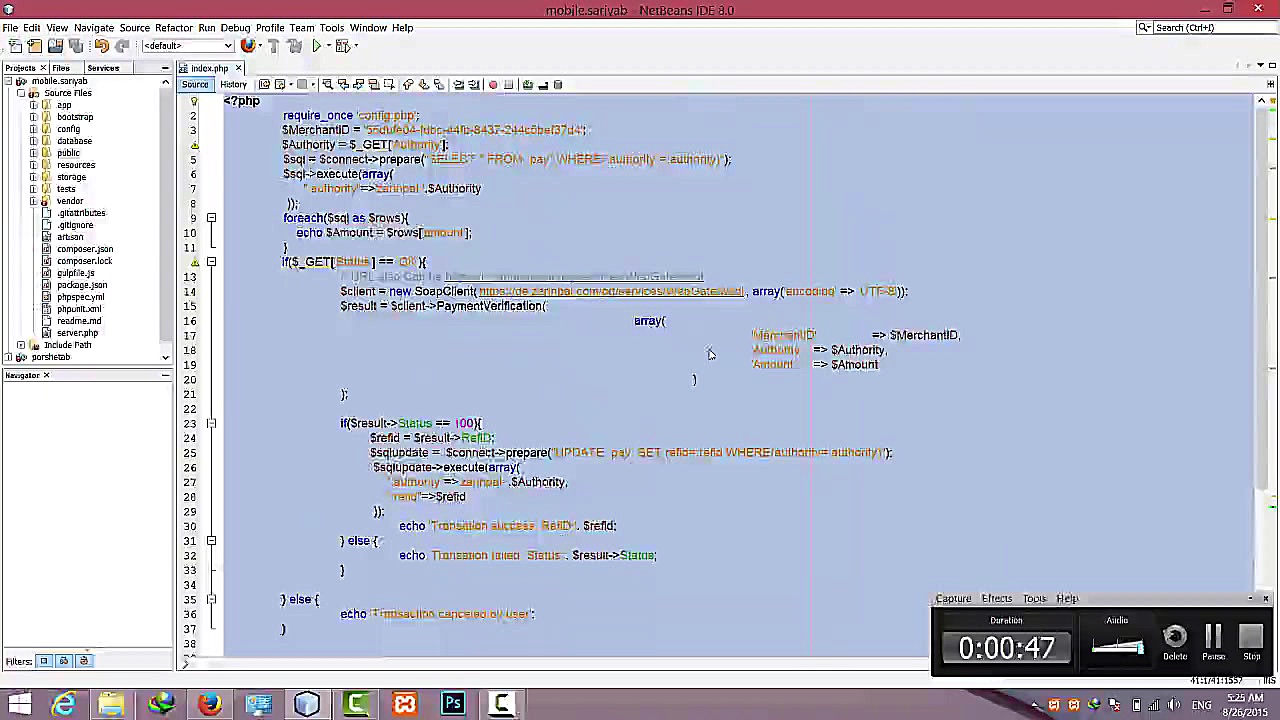Click the New File toolbar icon
The image size is (1280, 720).
click(14, 46)
